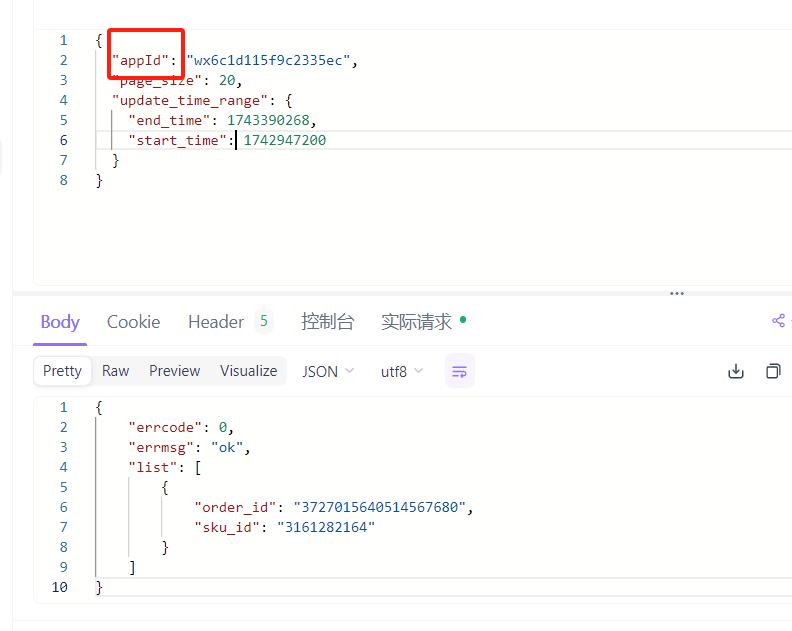
Task: Switch to the 控制台 tab
Action: [x=327, y=322]
